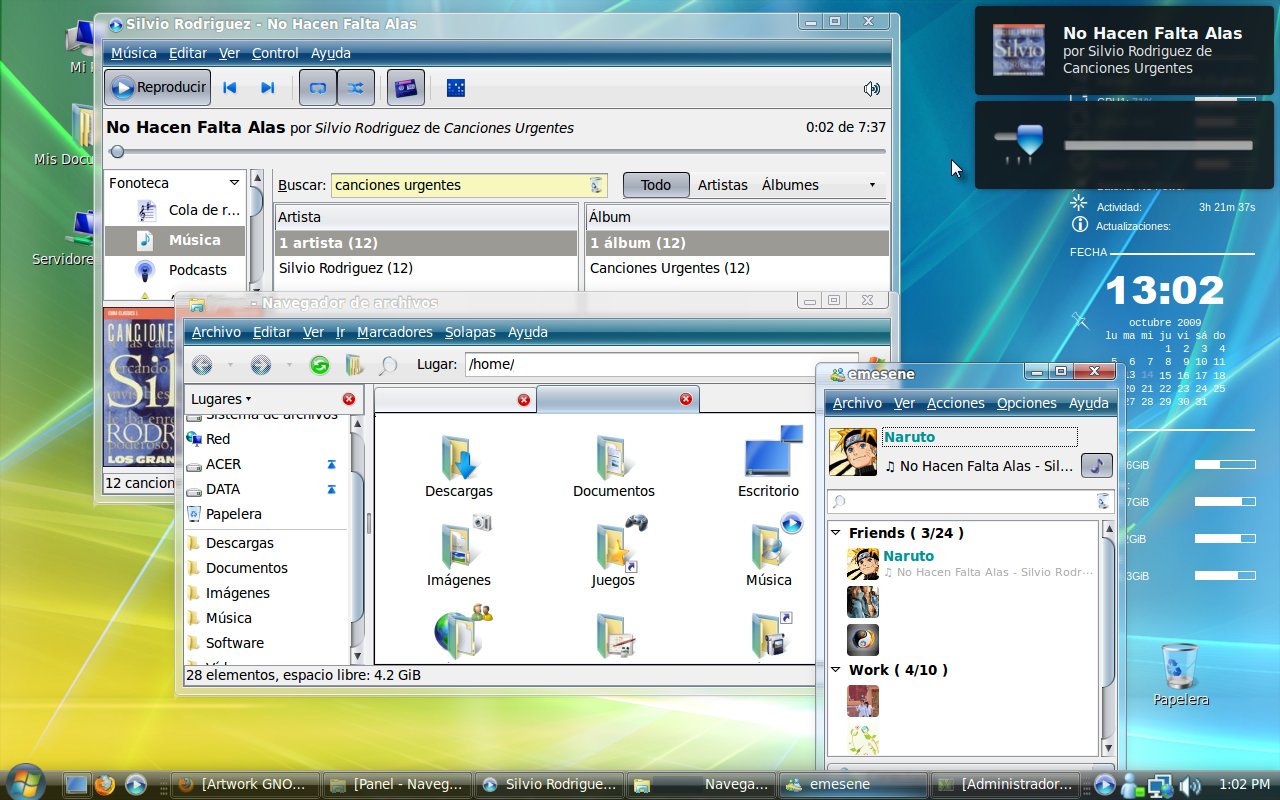1280x800 pixels.
Task: Toggle repeat mode in music player
Action: coord(318,88)
